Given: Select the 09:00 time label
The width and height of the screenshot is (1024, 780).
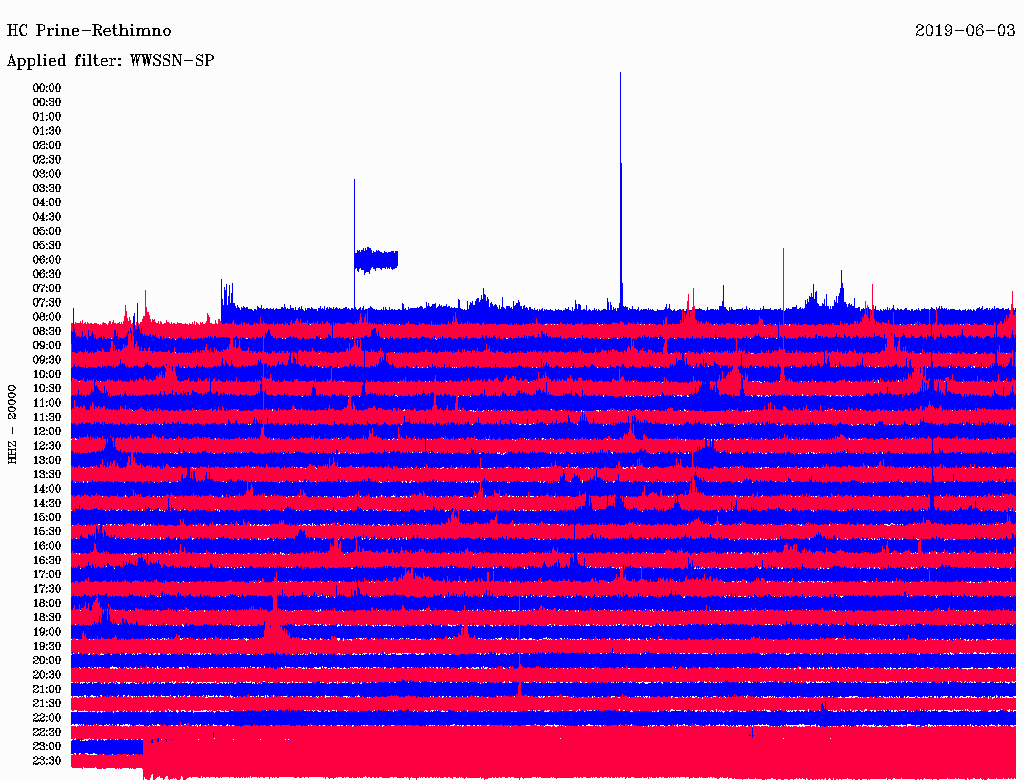Looking at the screenshot, I should (46, 346).
